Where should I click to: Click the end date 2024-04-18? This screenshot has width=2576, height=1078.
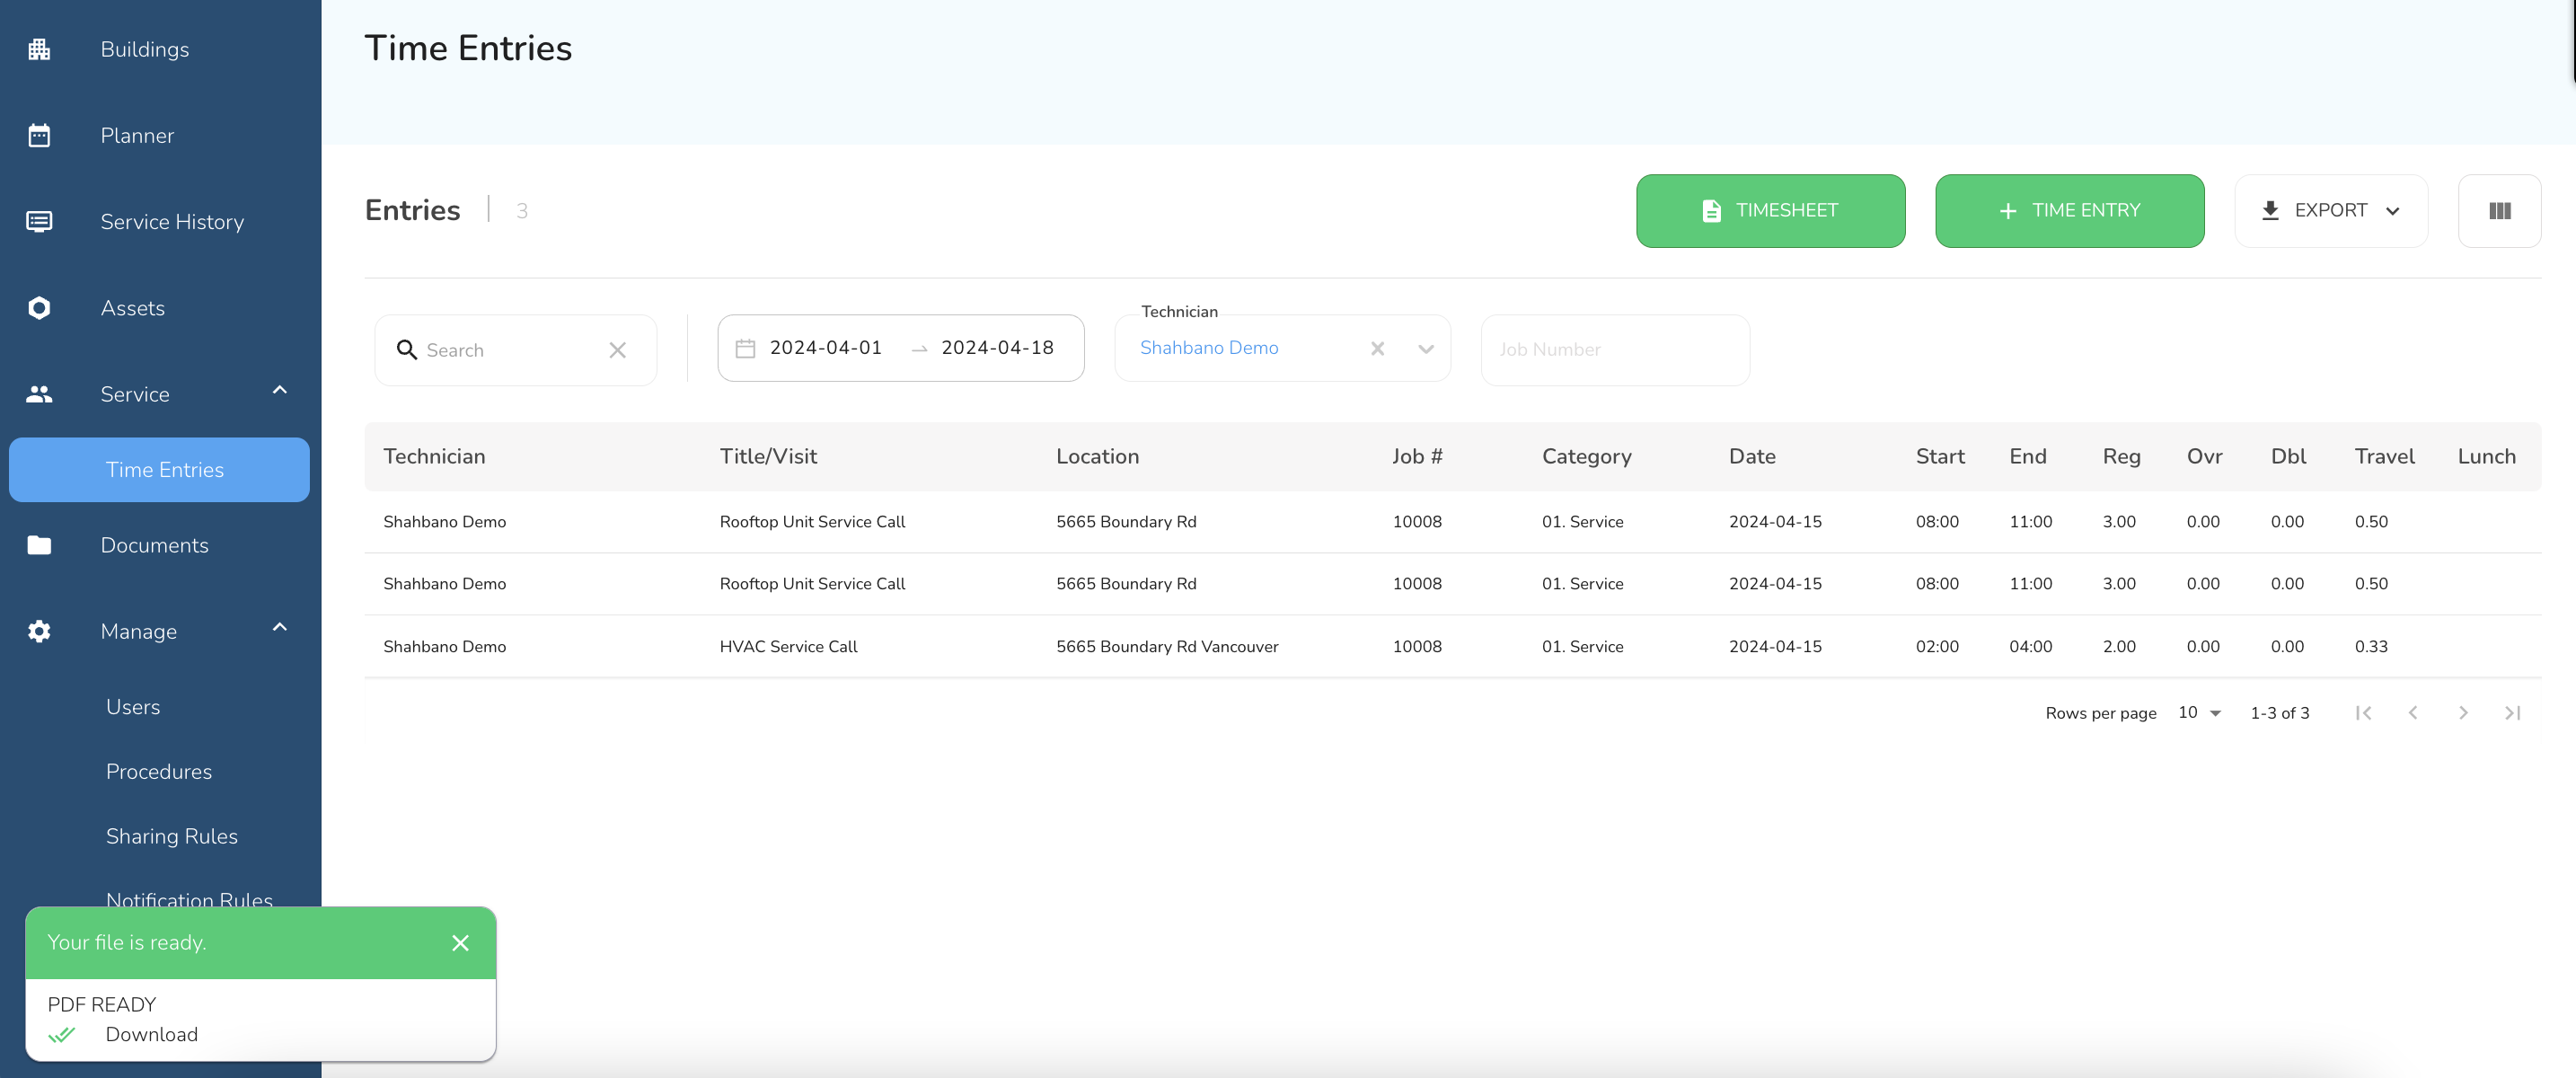point(997,348)
